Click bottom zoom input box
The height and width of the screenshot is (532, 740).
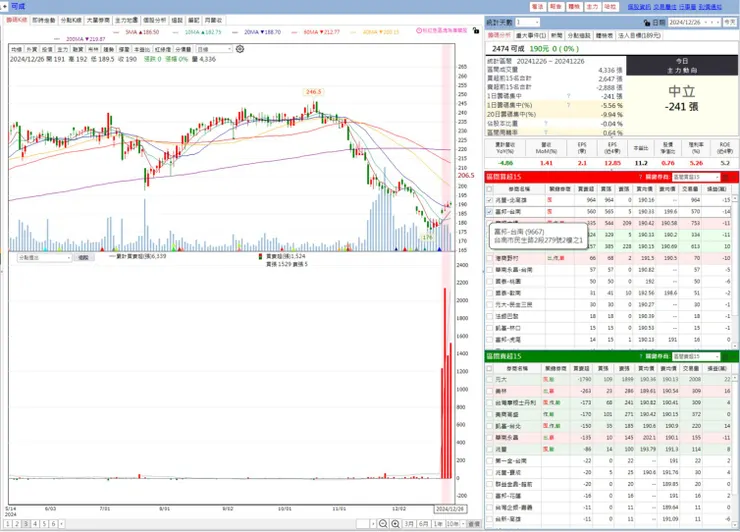coord(363,524)
